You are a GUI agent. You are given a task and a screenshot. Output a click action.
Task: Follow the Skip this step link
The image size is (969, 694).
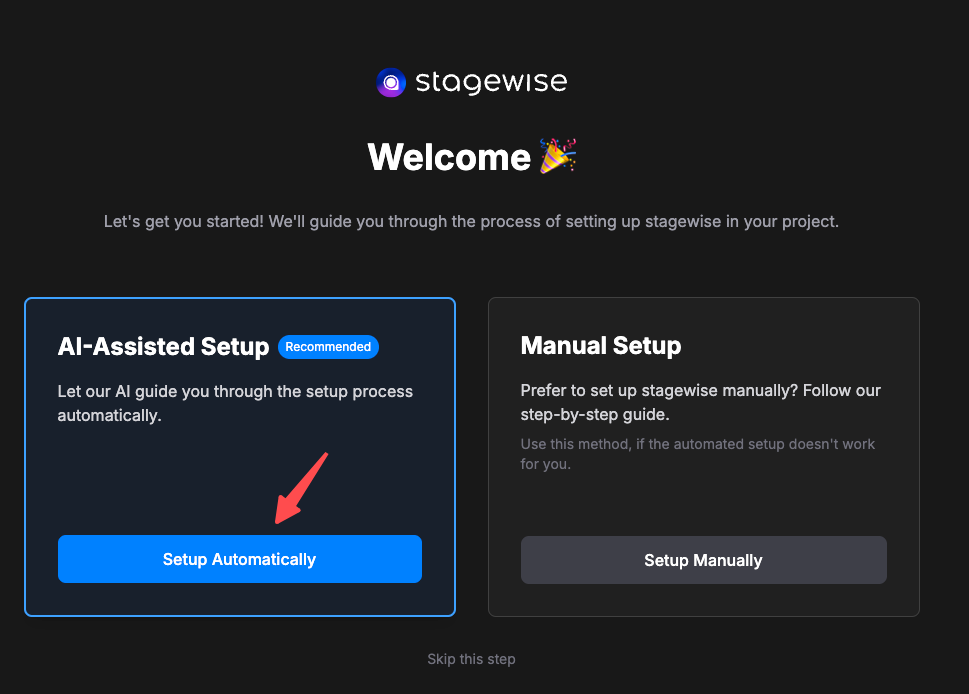click(471, 659)
